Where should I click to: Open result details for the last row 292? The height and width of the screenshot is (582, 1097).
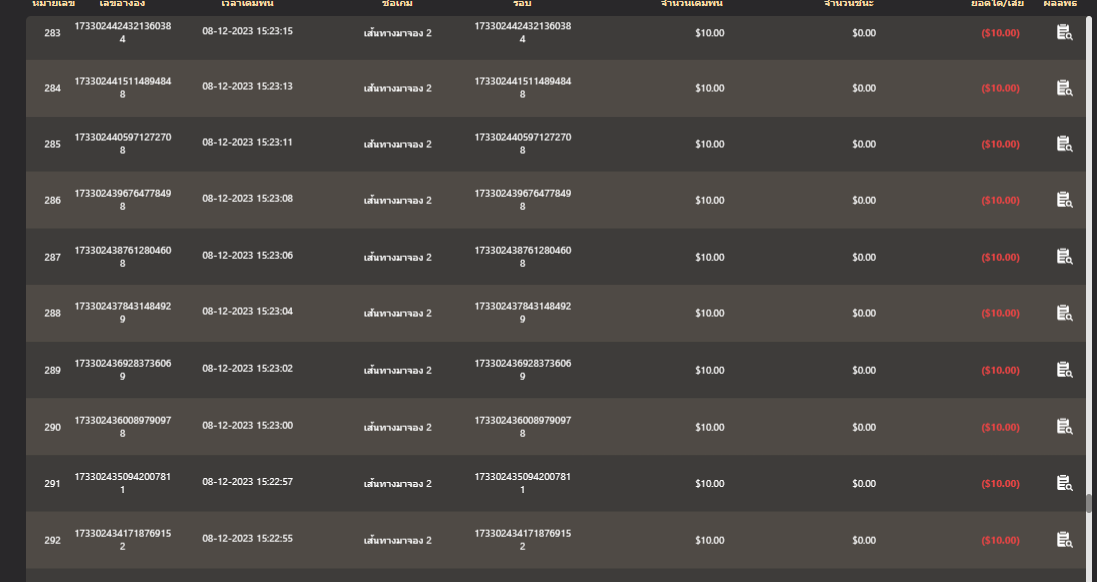click(1064, 539)
